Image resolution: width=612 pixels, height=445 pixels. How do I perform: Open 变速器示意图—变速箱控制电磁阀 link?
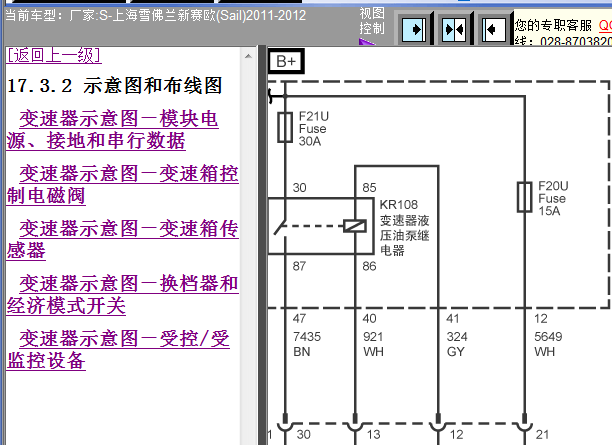coord(123,184)
